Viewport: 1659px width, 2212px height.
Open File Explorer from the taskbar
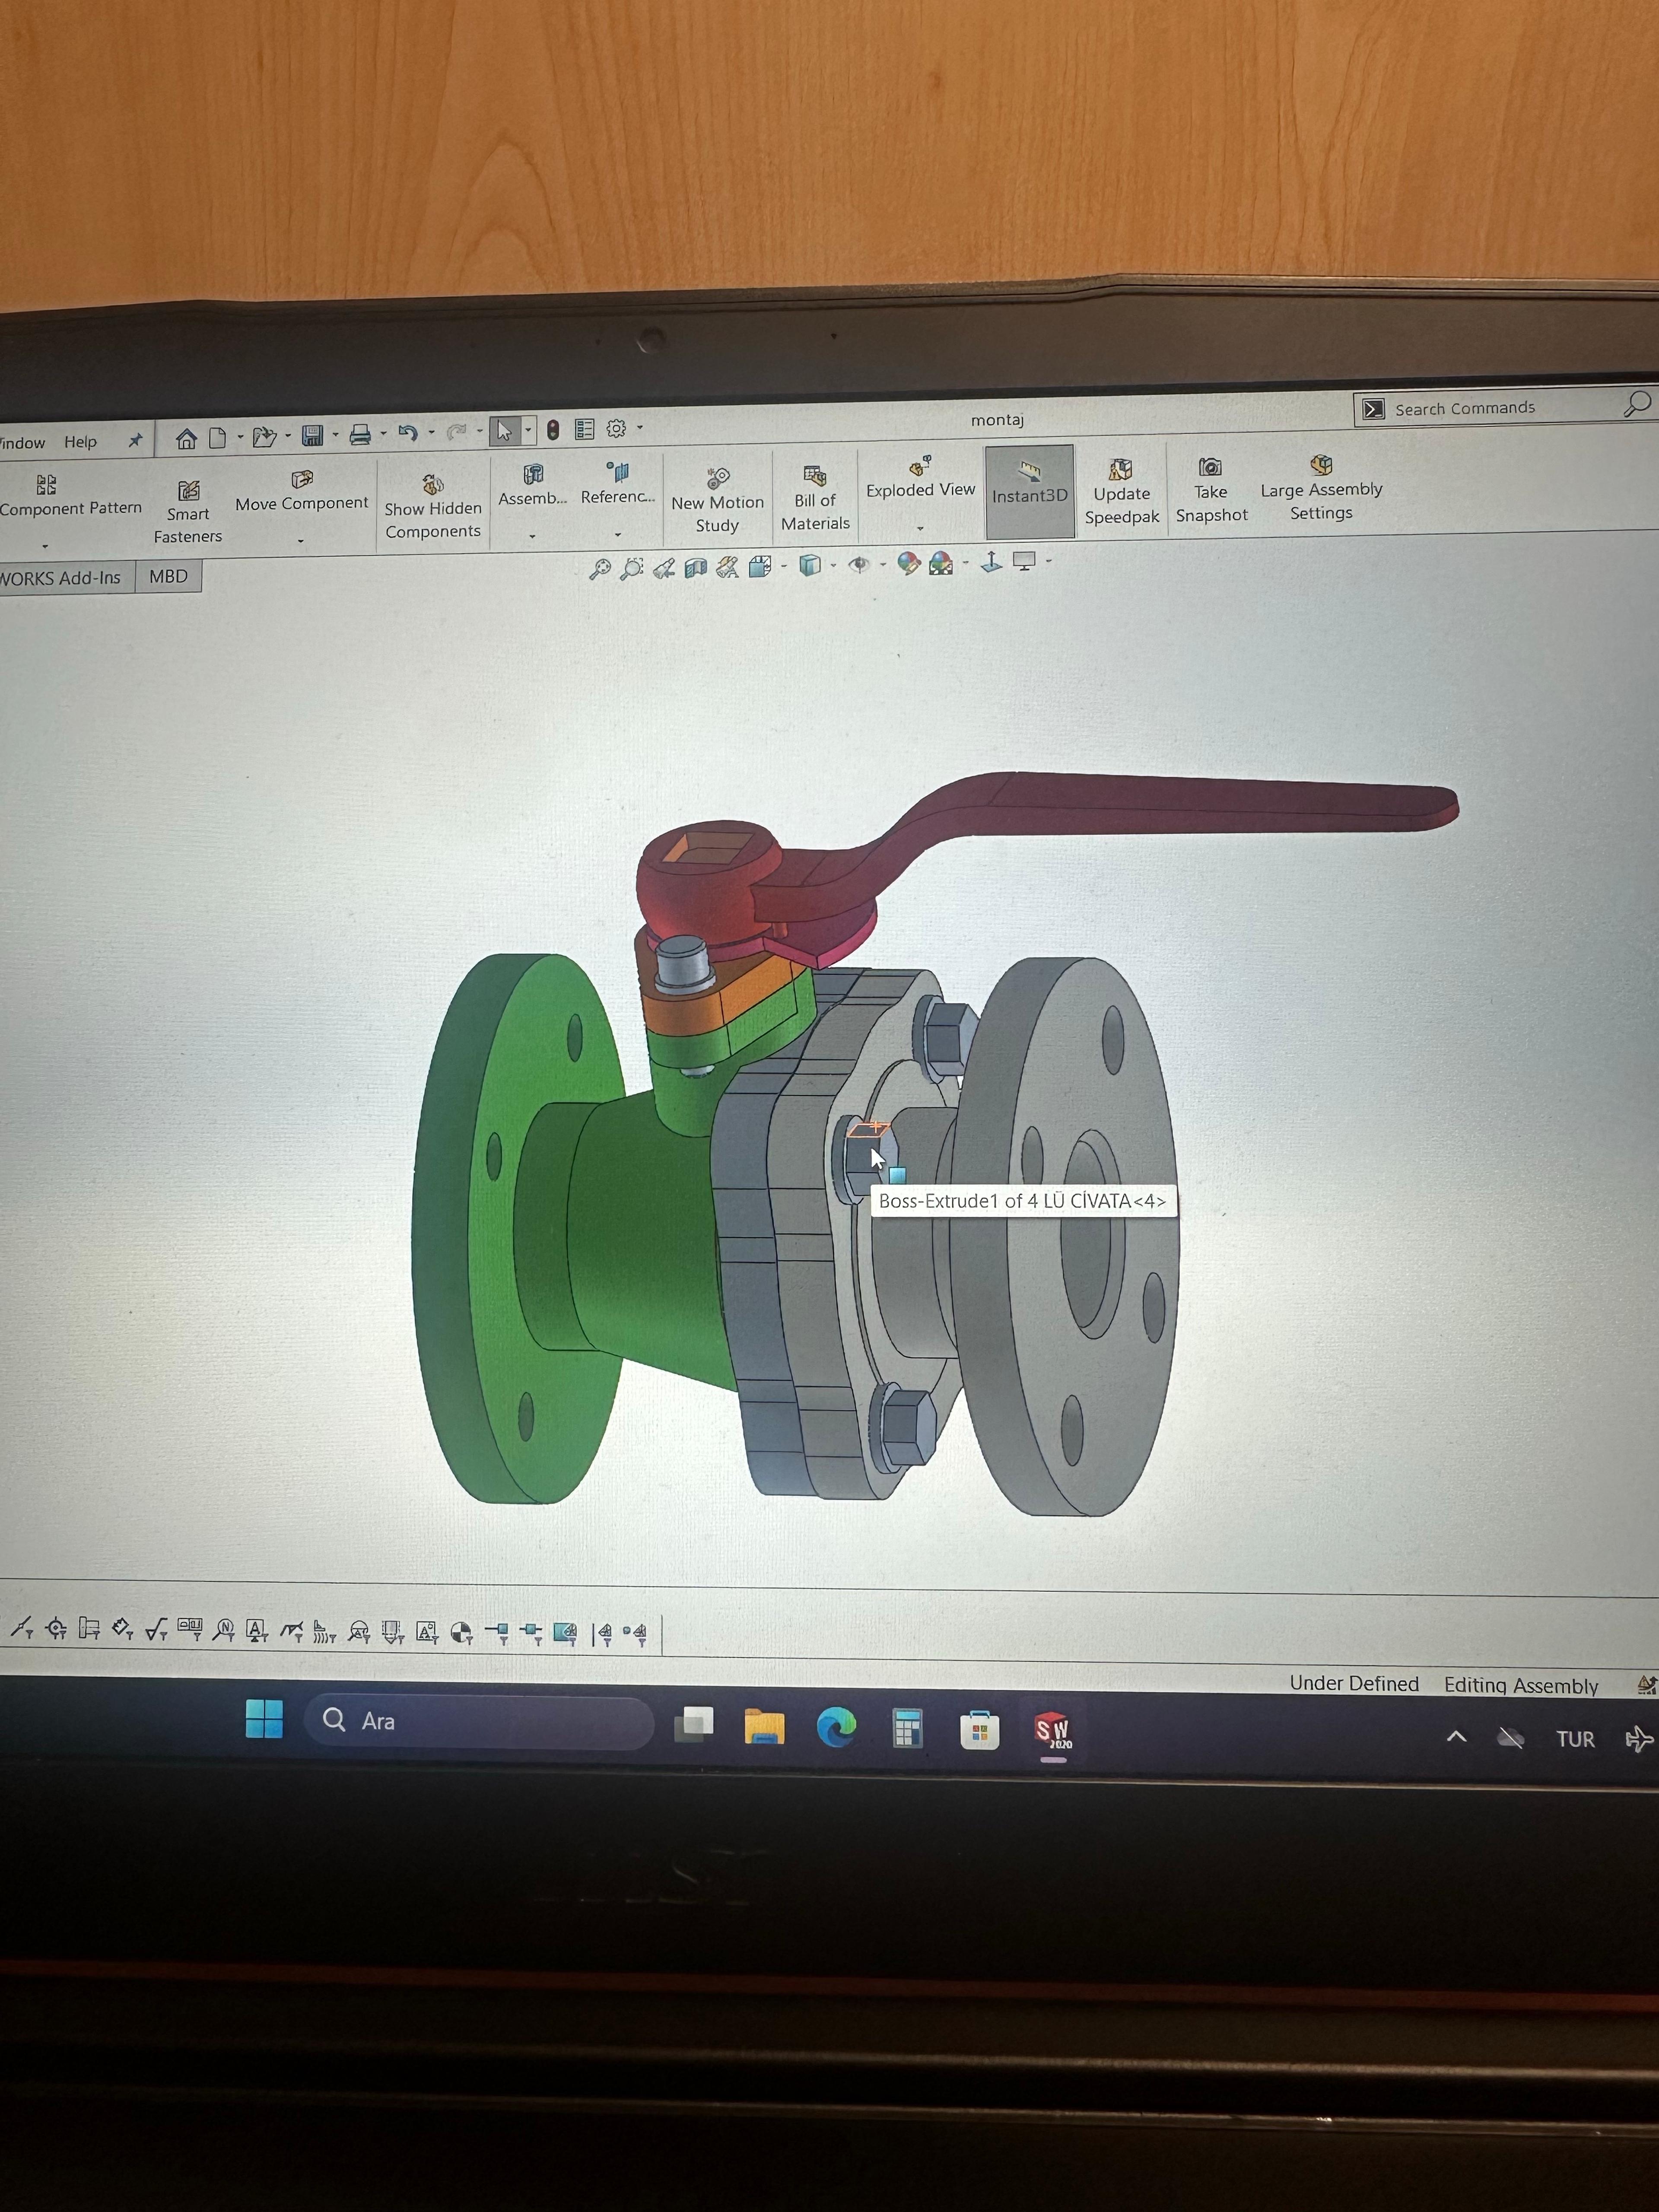(764, 1726)
